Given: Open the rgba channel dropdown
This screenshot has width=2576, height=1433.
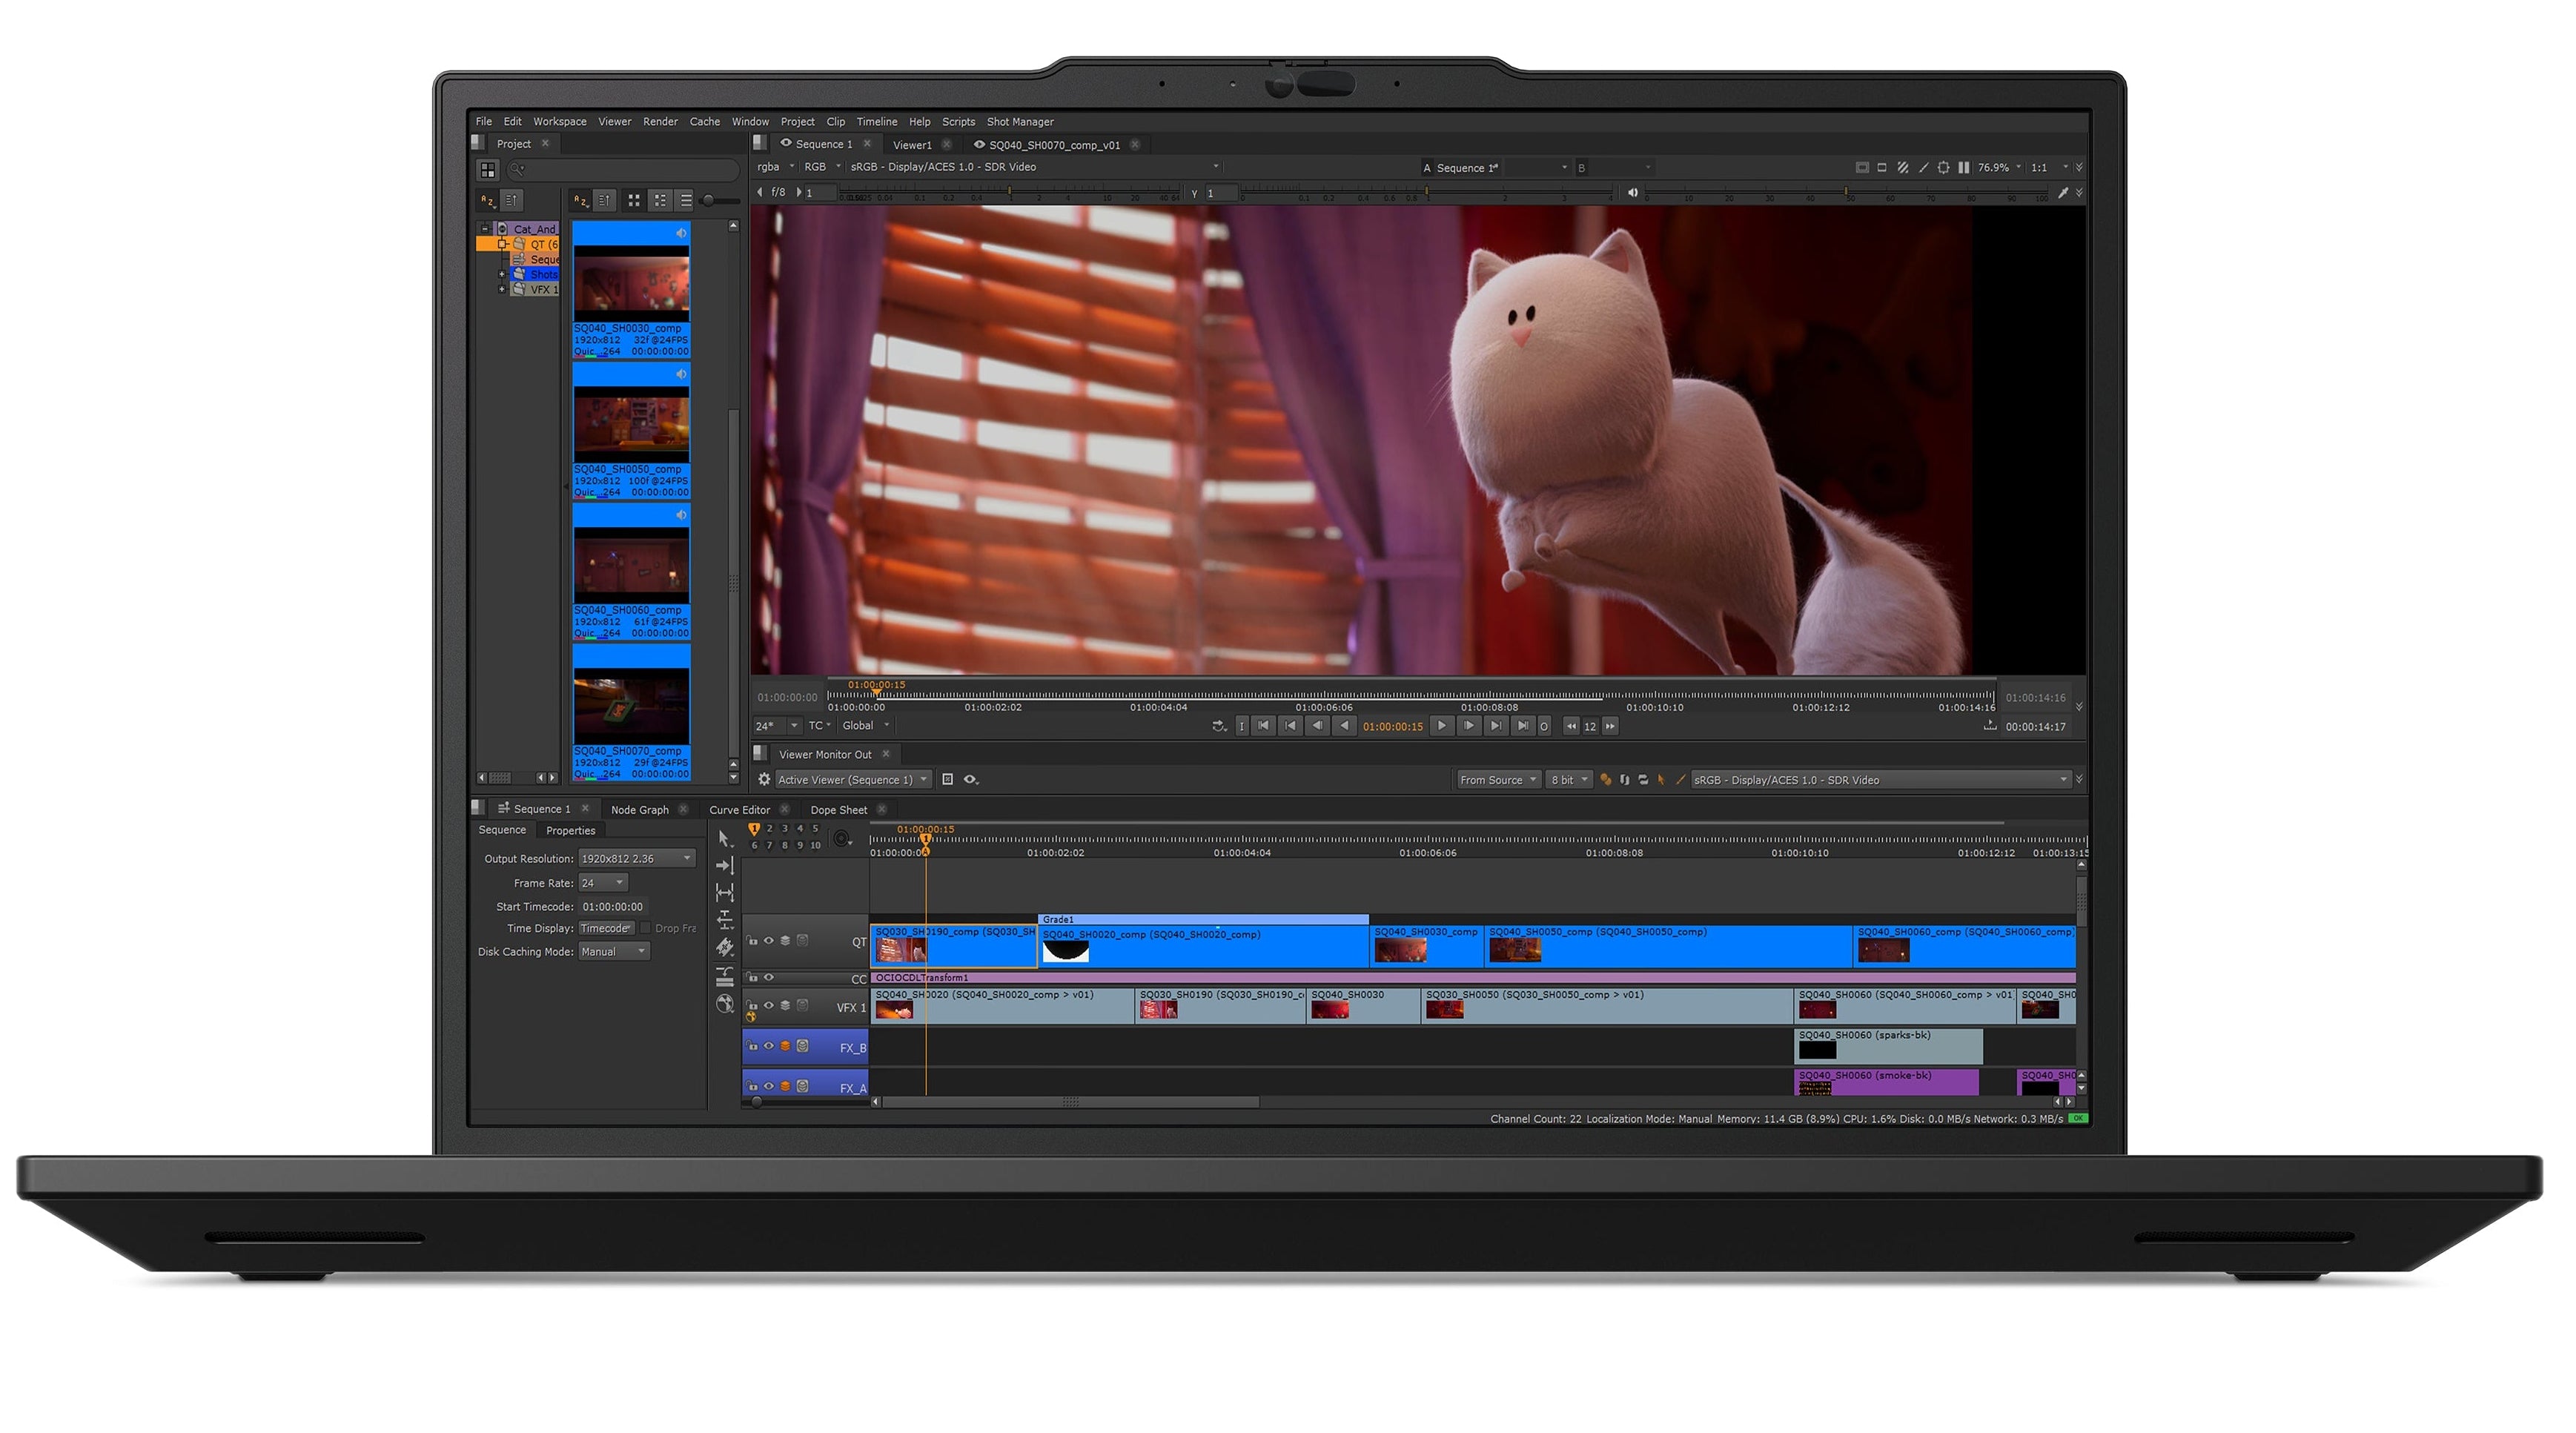Looking at the screenshot, I should (x=775, y=167).
